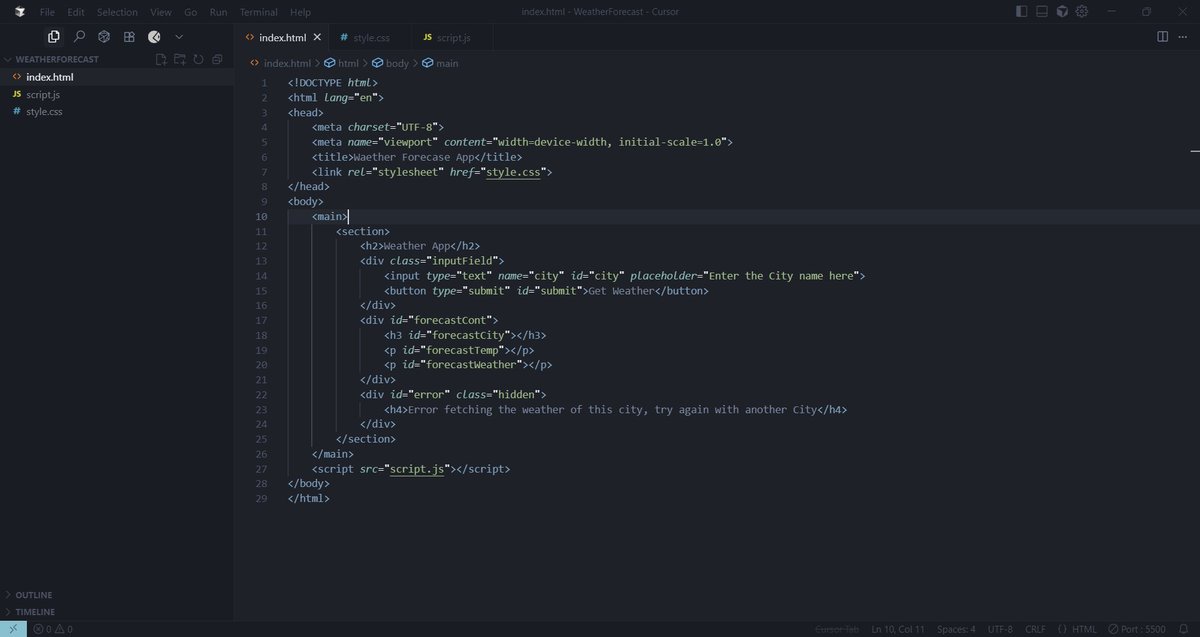Open the Help menu
The height and width of the screenshot is (637, 1200).
pyautogui.click(x=300, y=12)
